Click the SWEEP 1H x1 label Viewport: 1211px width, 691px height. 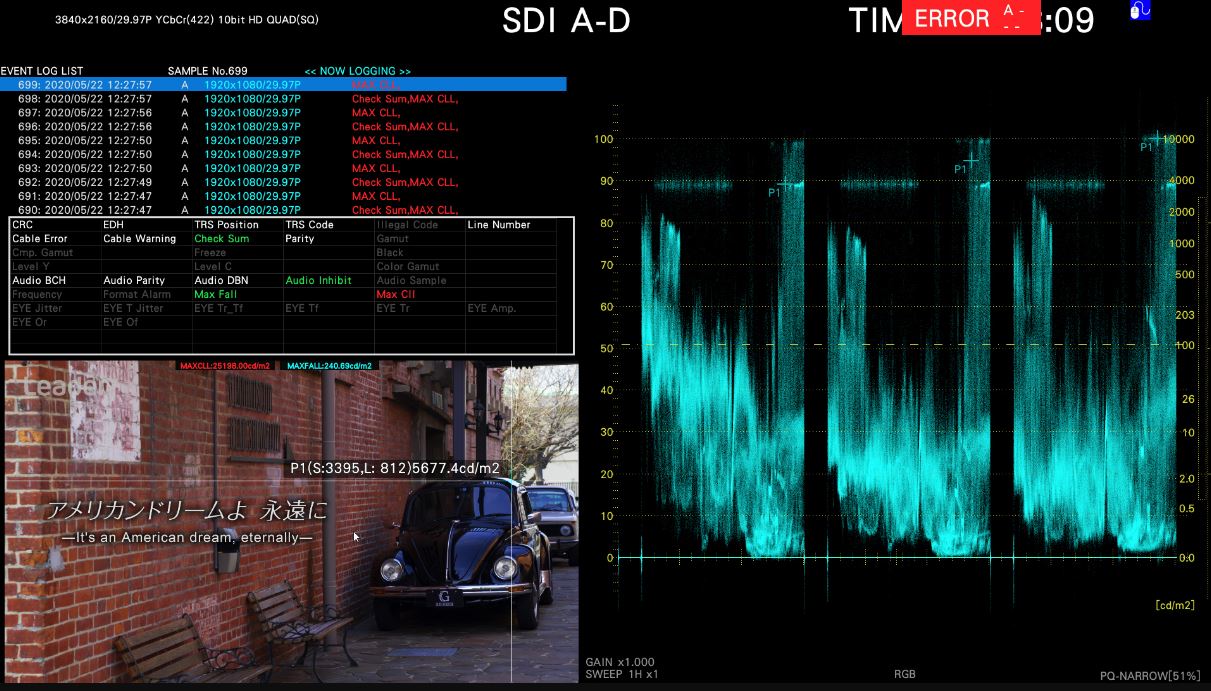(x=622, y=675)
